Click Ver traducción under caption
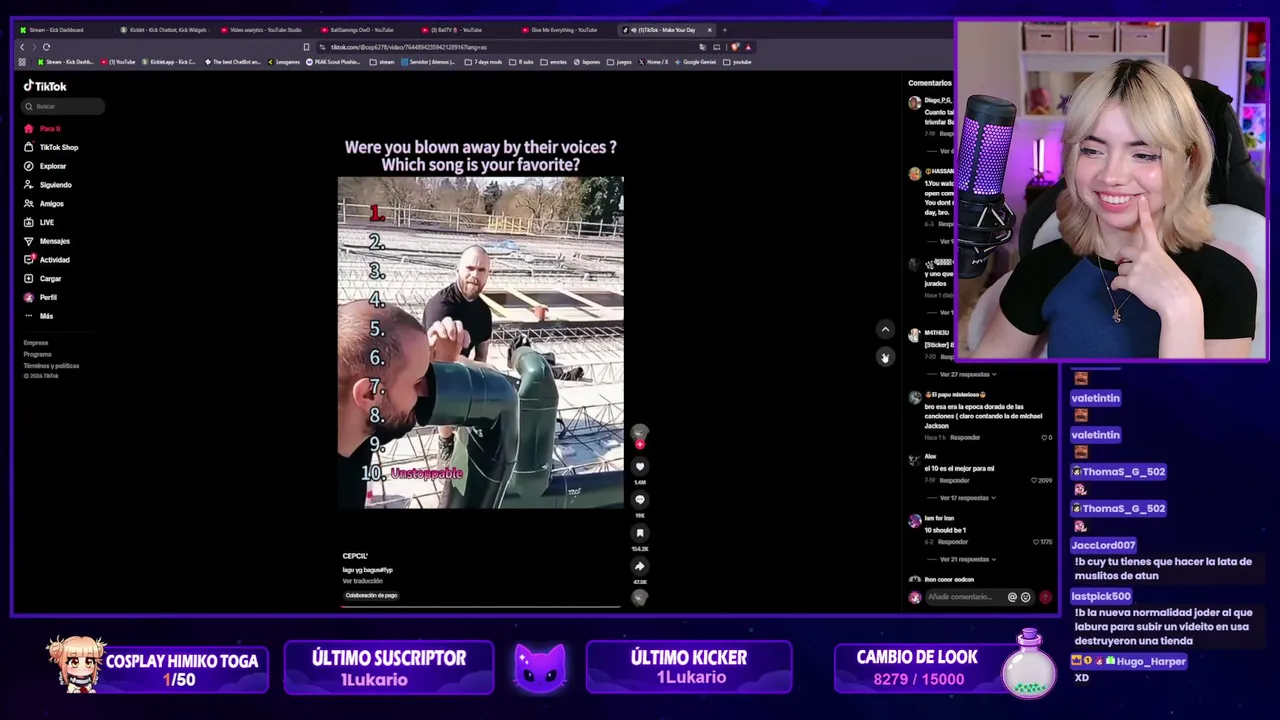Image resolution: width=1280 pixels, height=720 pixels. point(362,581)
